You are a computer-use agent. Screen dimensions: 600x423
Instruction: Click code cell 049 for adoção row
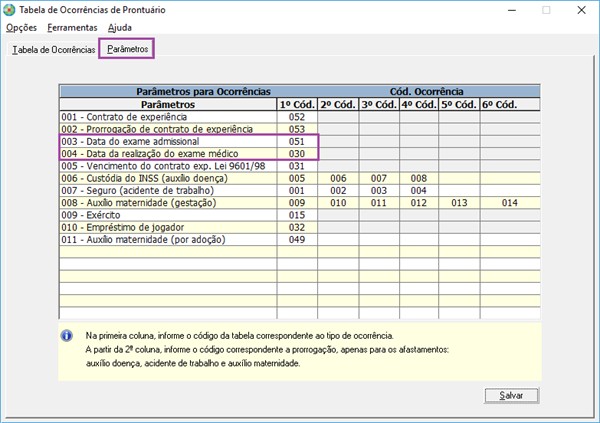[297, 239]
